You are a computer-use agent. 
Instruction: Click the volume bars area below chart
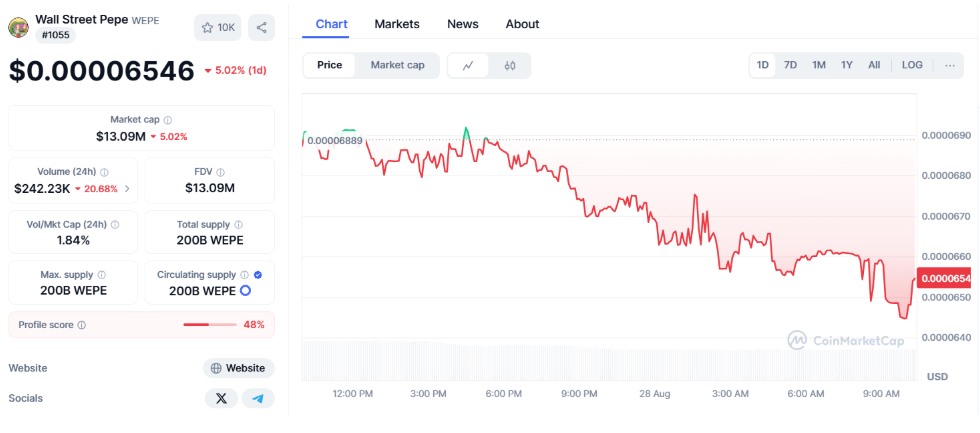click(x=609, y=361)
